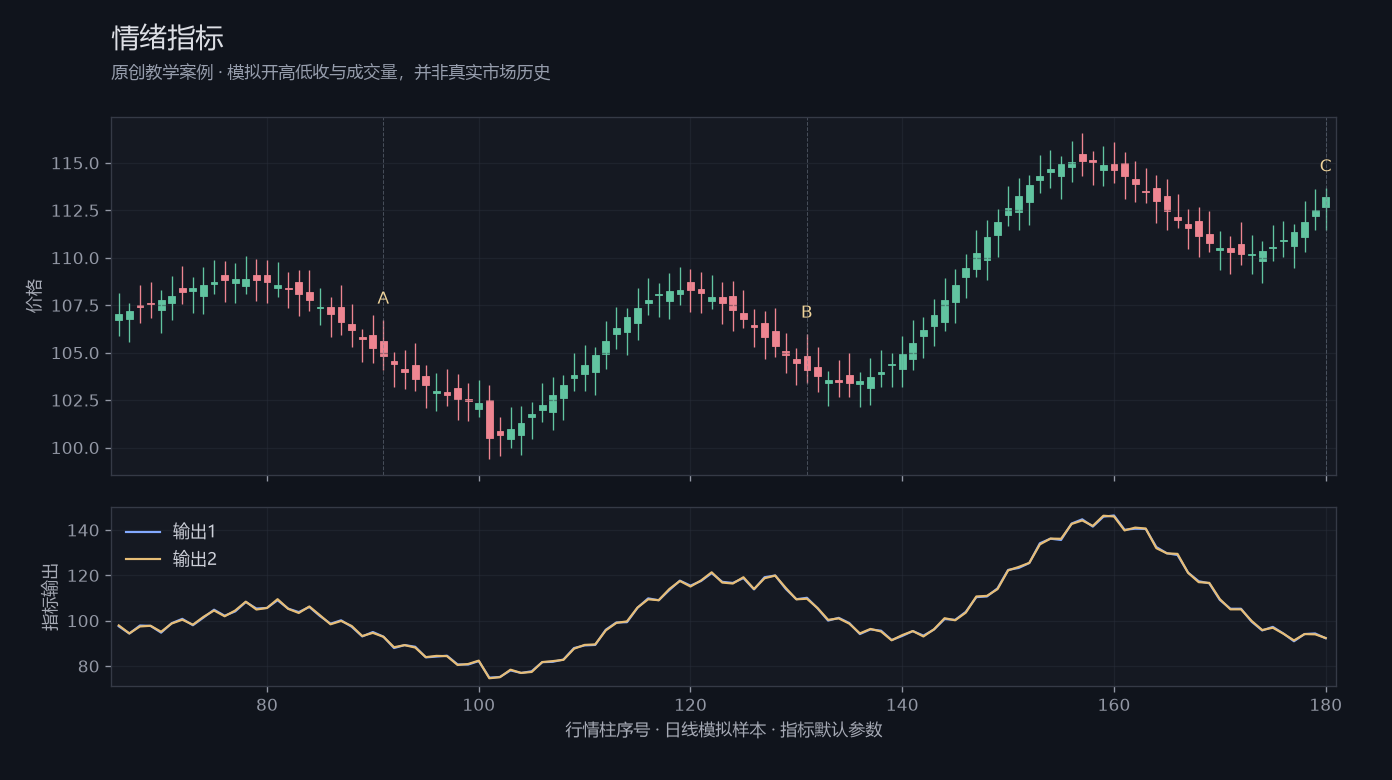The height and width of the screenshot is (780, 1392).
Task: Click the x-axis tick 120
Action: (690, 704)
